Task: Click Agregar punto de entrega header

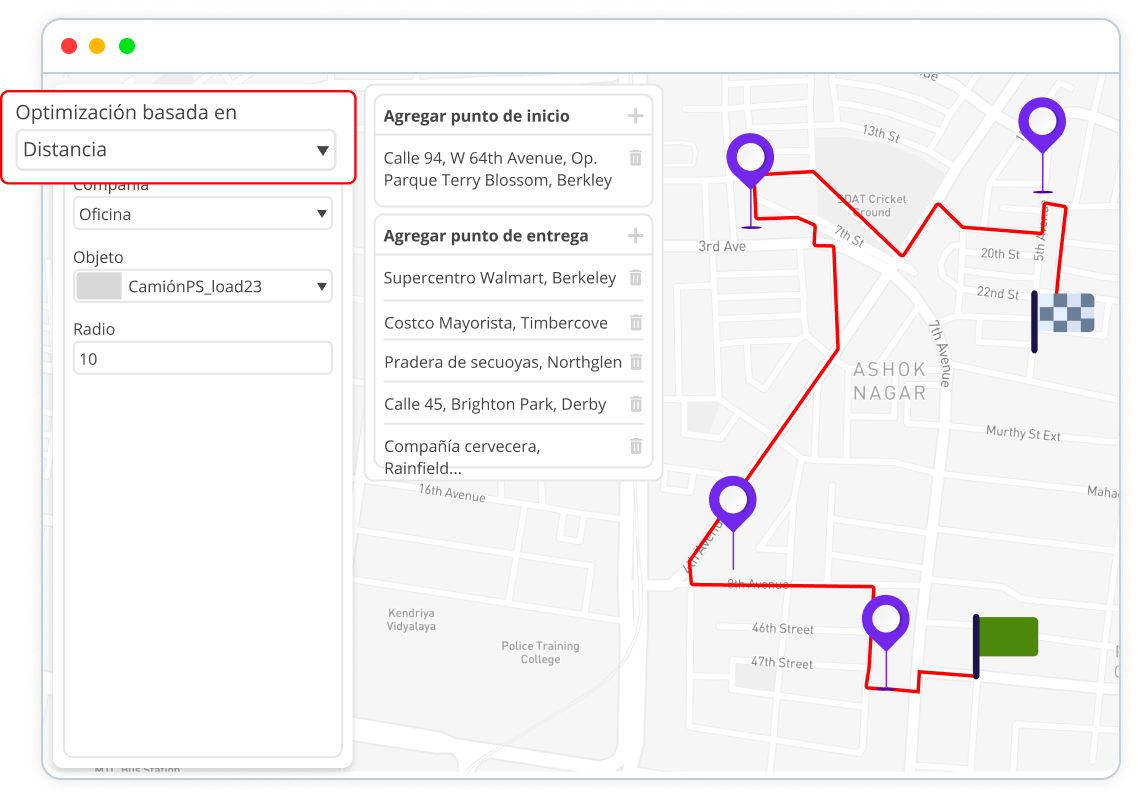Action: pos(486,236)
